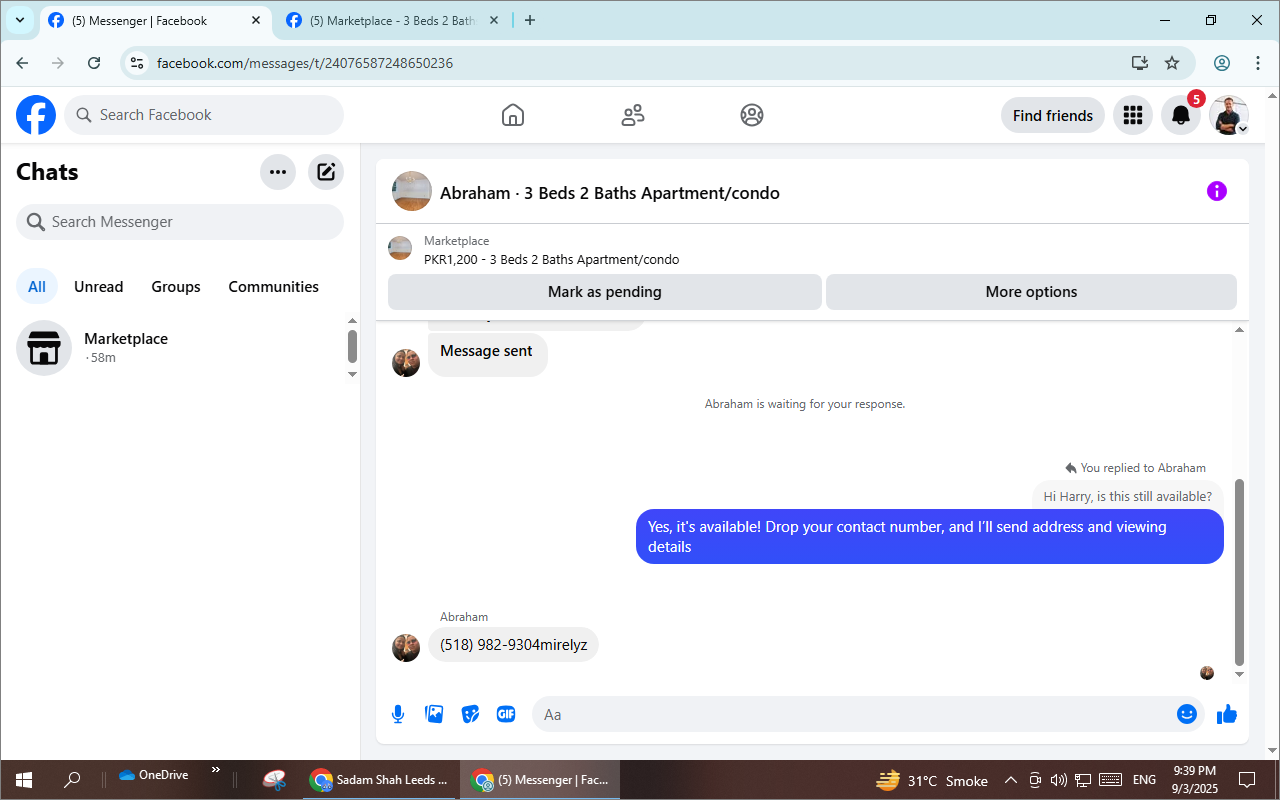Open conversation information purple icon

[x=1217, y=191]
